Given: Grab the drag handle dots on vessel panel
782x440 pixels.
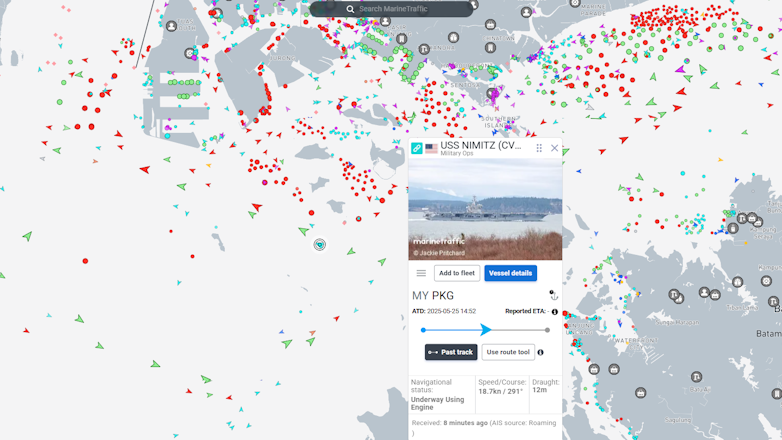Looking at the screenshot, I should pos(539,148).
